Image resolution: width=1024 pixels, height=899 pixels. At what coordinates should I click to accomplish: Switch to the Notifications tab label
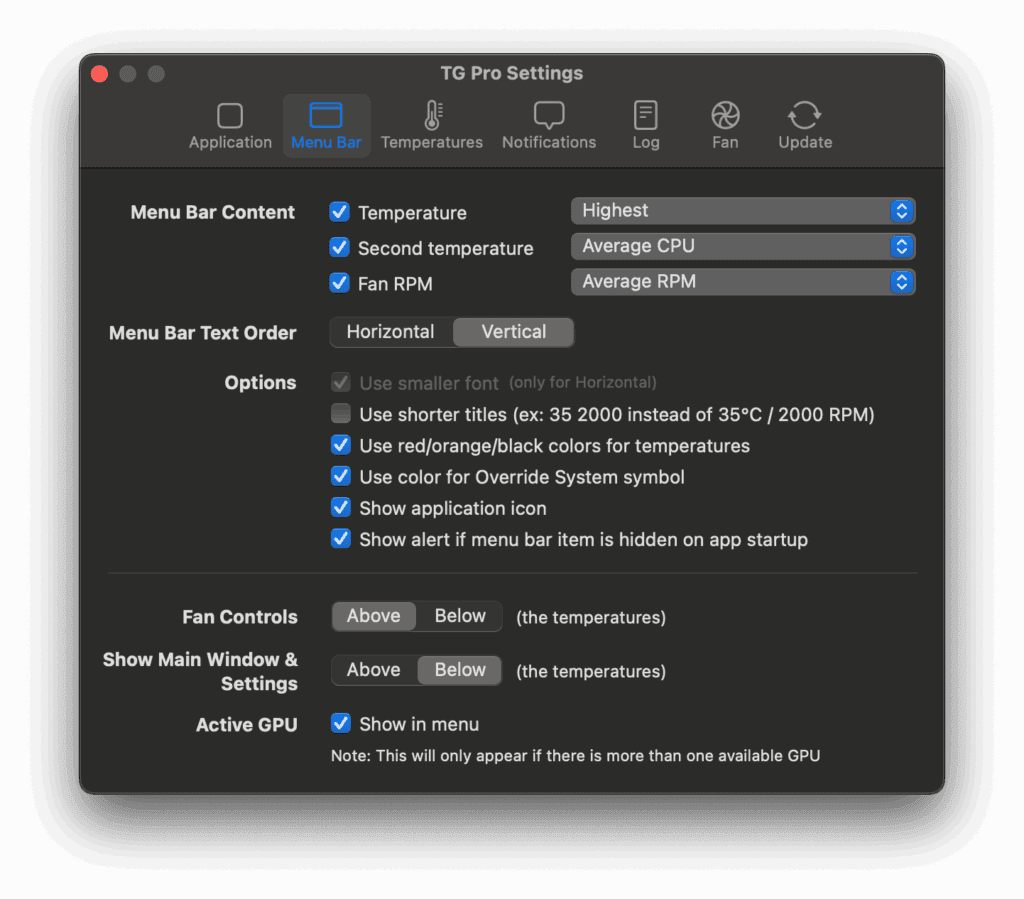coord(549,142)
